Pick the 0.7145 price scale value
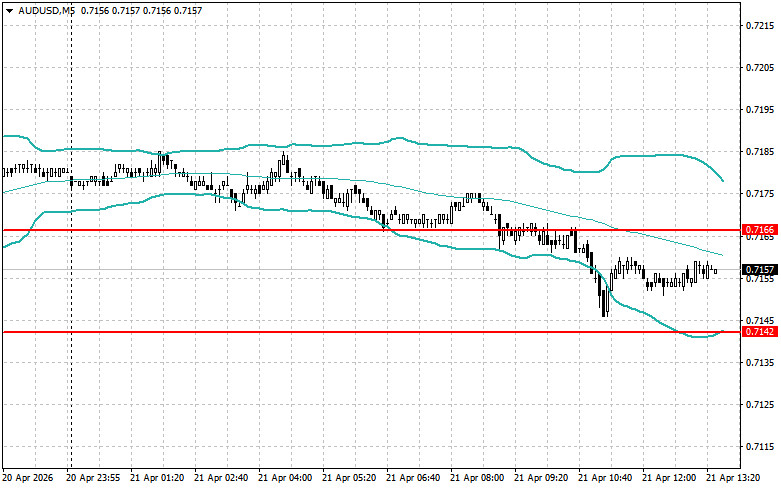Image resolution: width=781 pixels, height=489 pixels. pyautogui.click(x=760, y=320)
